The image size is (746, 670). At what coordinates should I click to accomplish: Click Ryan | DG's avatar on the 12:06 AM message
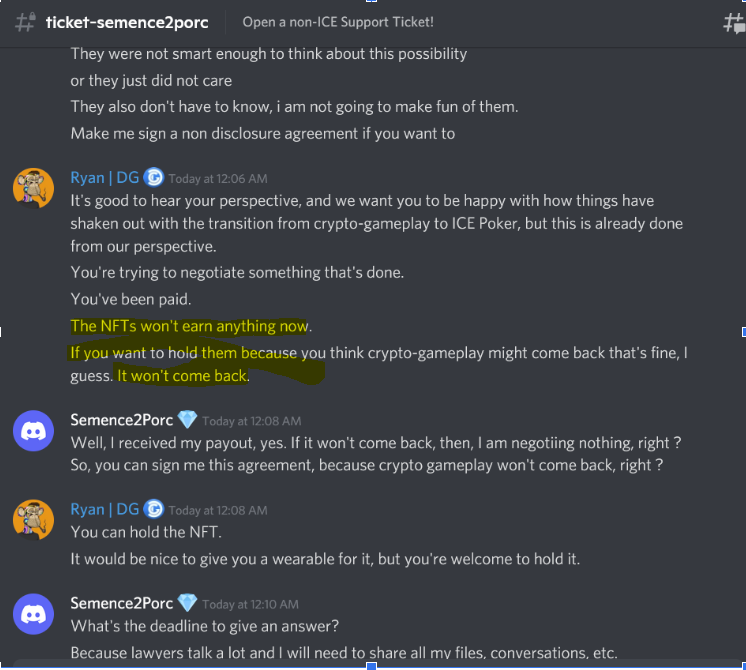[x=33, y=188]
